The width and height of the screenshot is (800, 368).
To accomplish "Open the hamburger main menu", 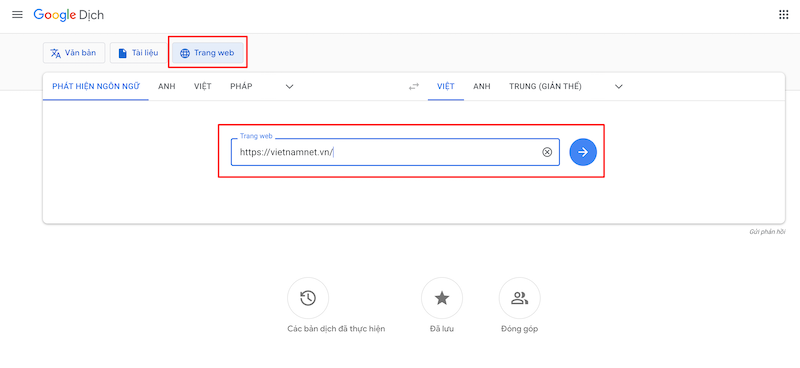I will [17, 15].
